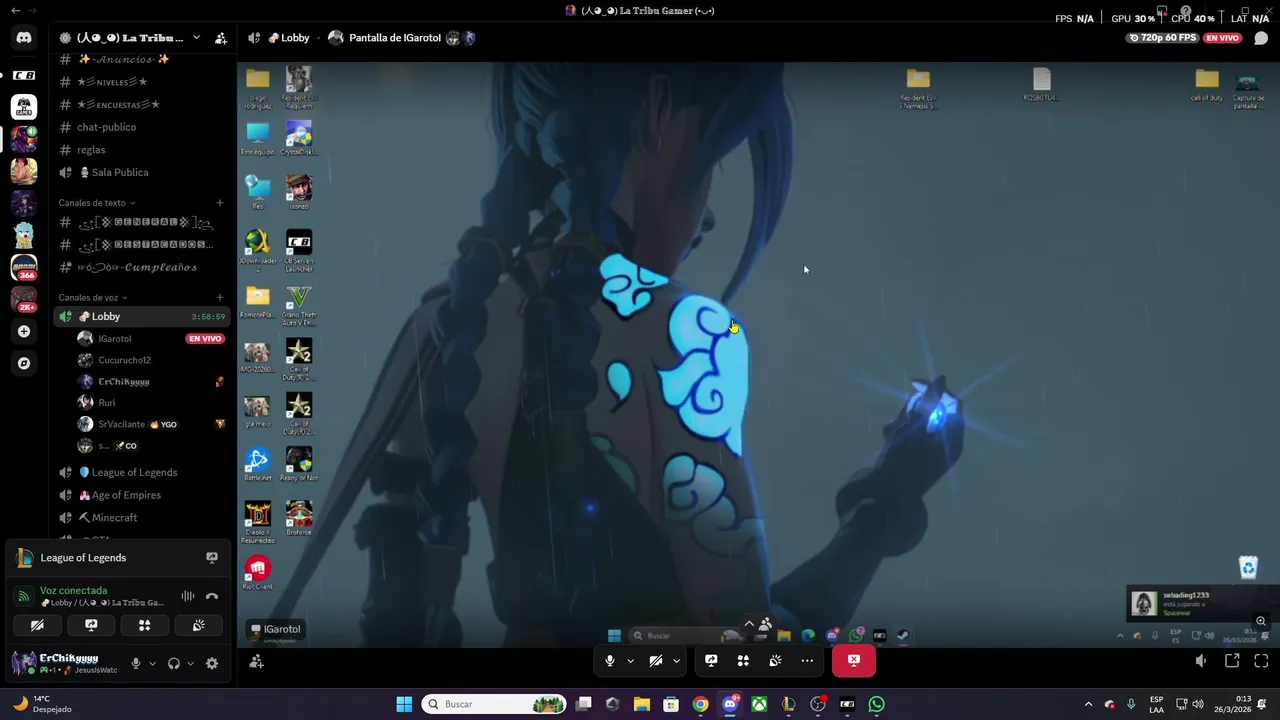Start an activity from stream bar
Screen dimensions: 1280x720
click(x=743, y=660)
